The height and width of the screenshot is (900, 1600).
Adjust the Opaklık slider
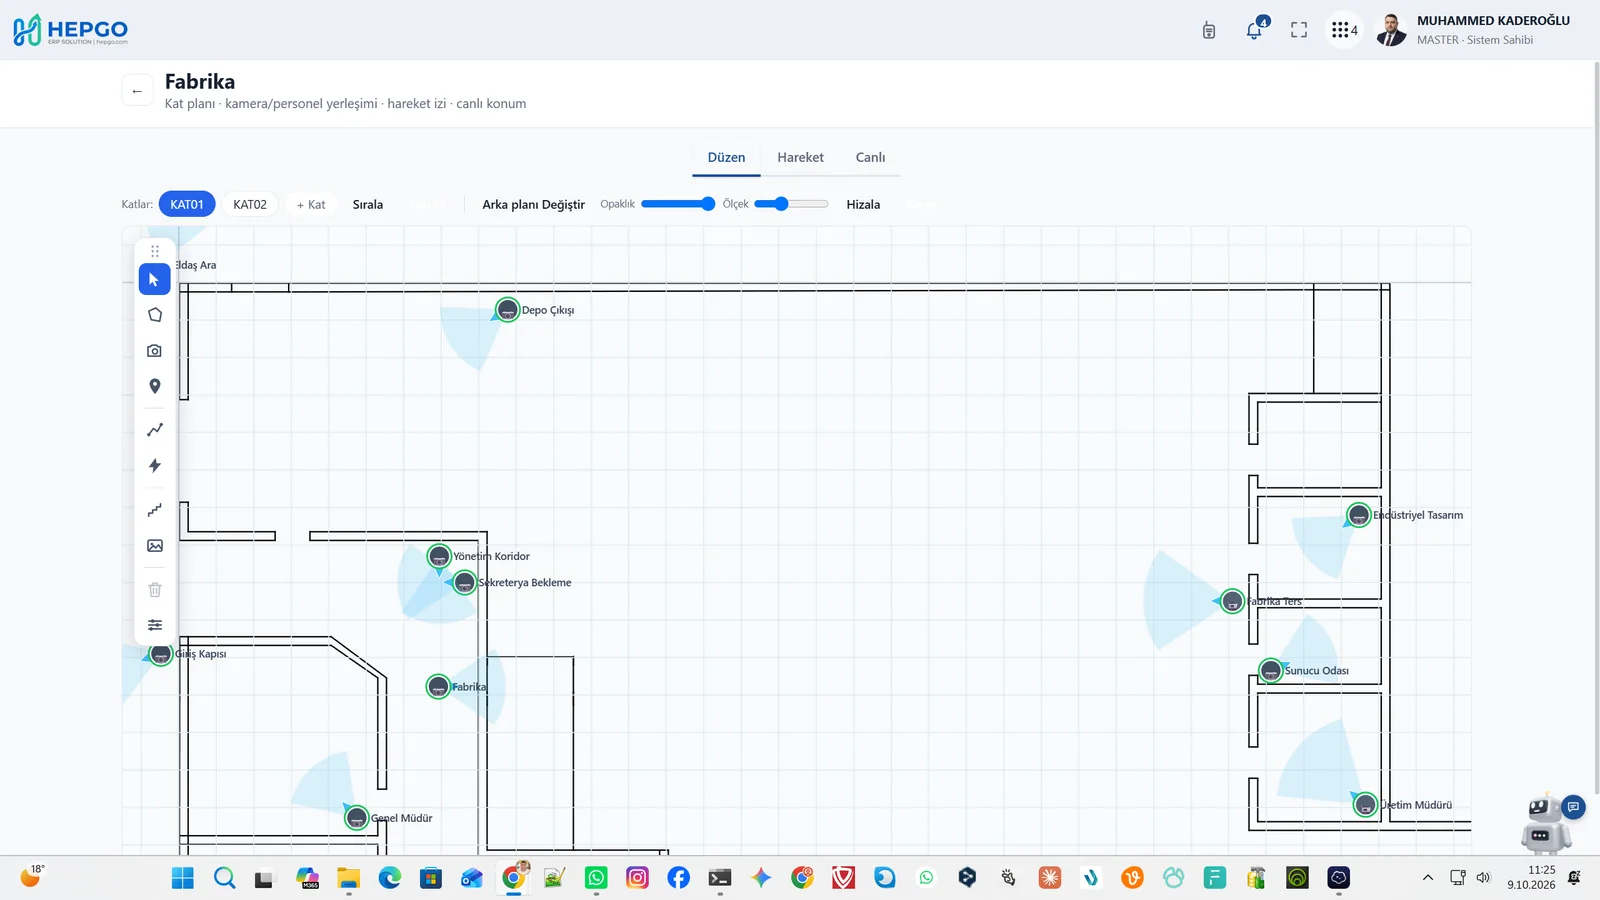[678, 204]
